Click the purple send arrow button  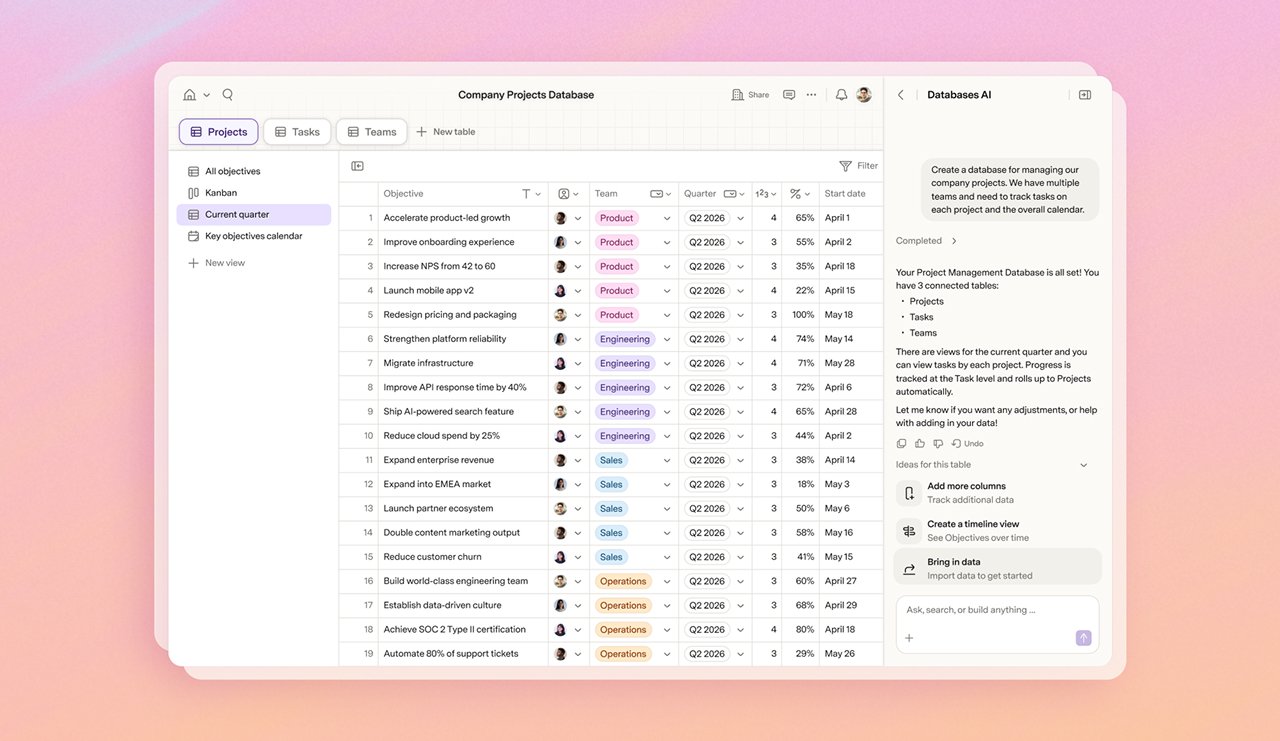[x=1083, y=638]
